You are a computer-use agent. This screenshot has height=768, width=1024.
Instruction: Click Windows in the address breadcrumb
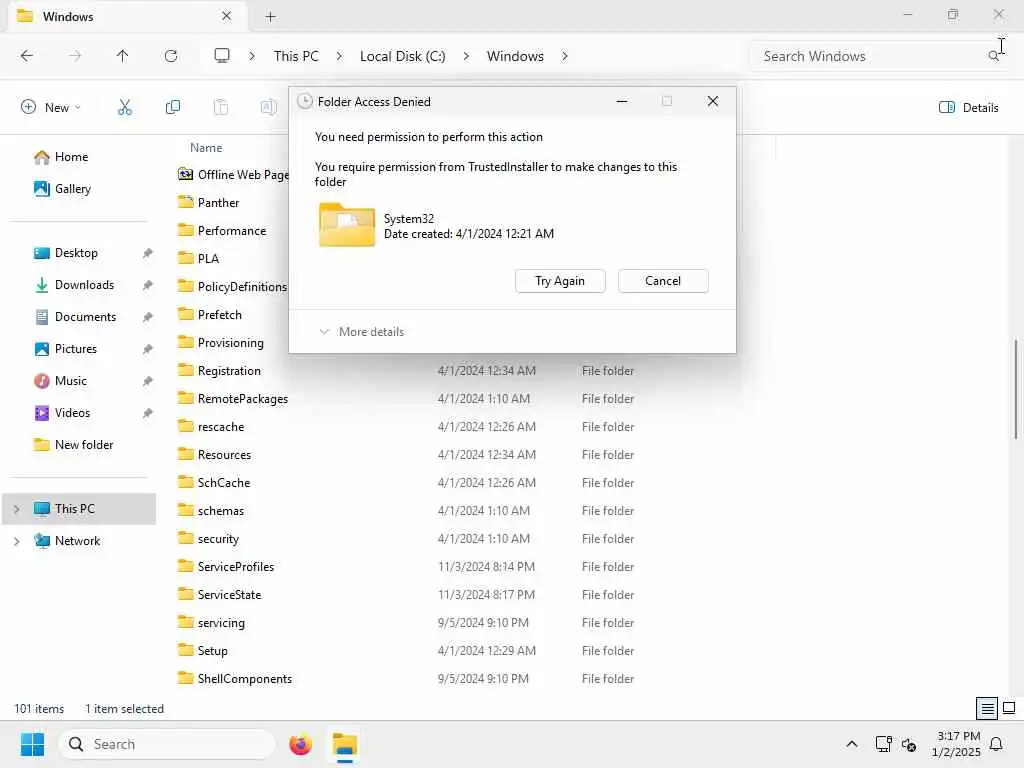pos(515,56)
